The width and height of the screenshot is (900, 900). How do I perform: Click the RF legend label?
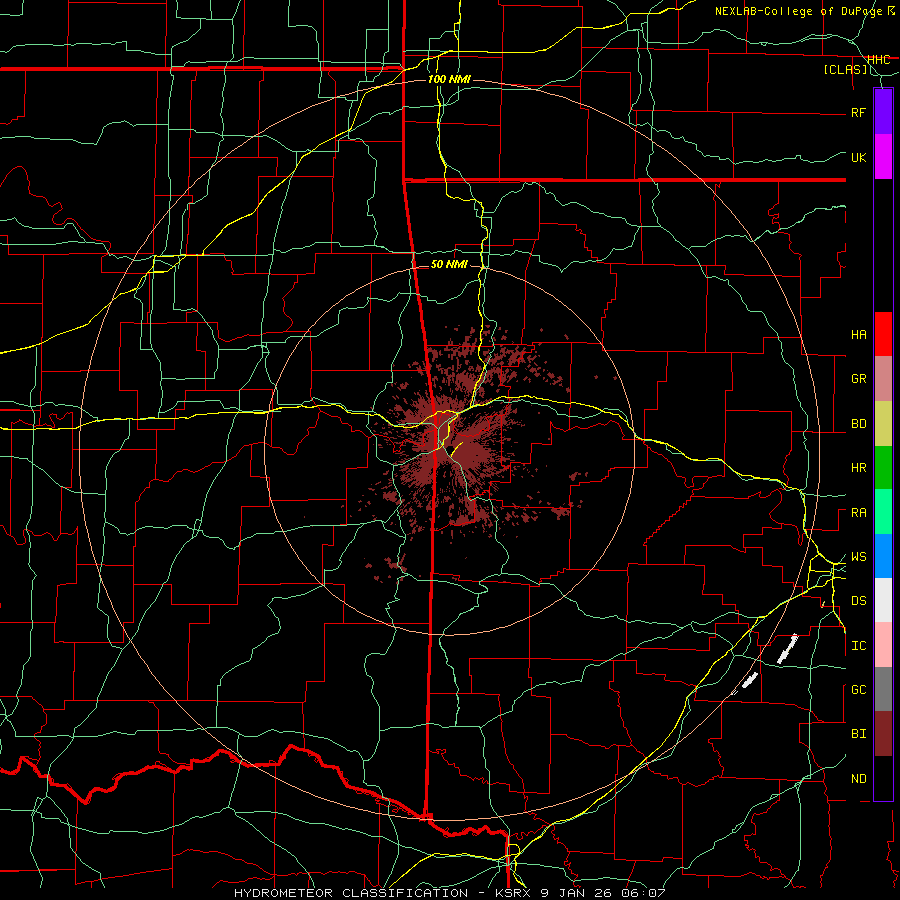coord(859,112)
